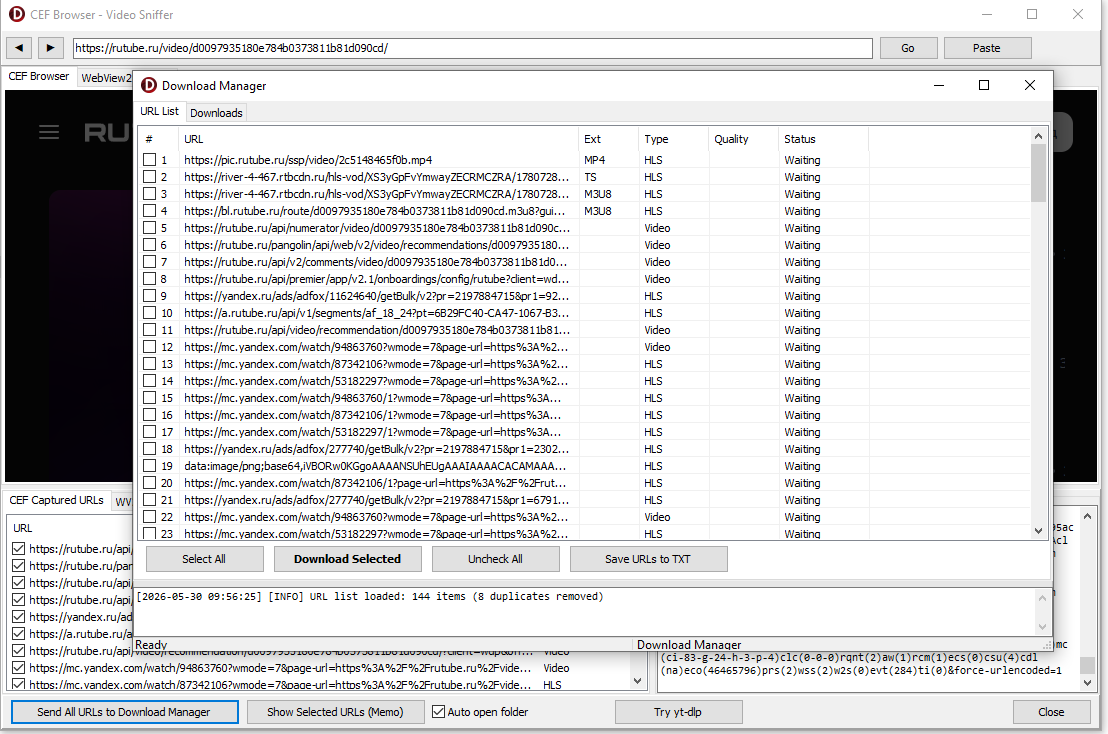Go back with the left arrow navigation button
The height and width of the screenshot is (734, 1108).
pos(19,48)
